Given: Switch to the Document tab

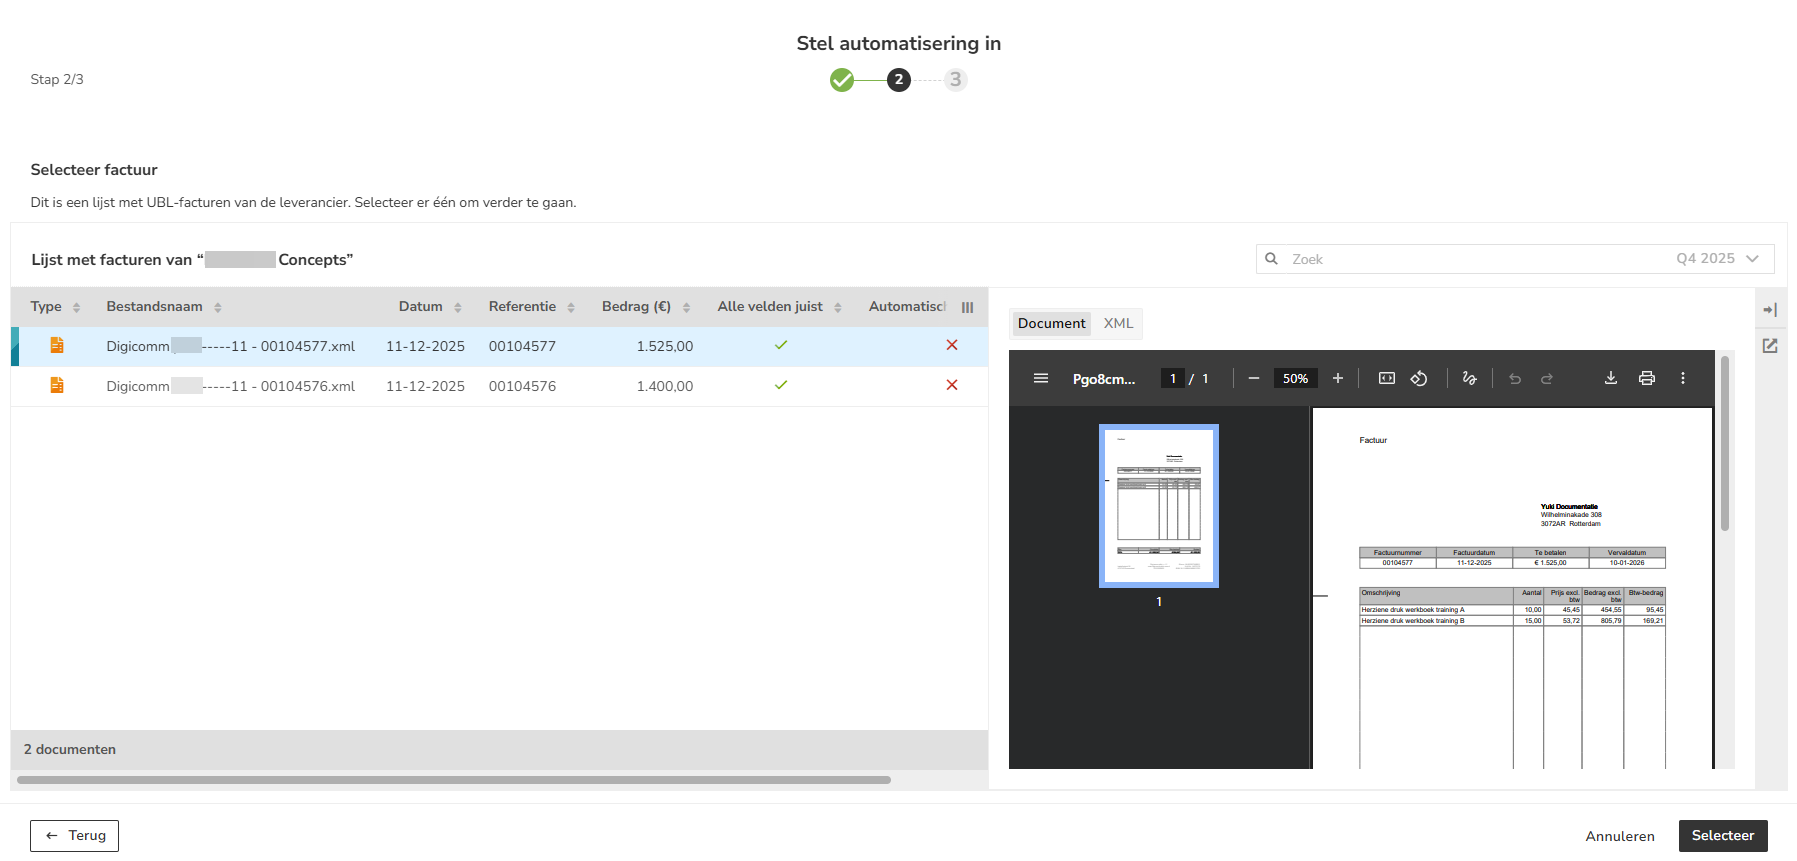Looking at the screenshot, I should click(1051, 323).
